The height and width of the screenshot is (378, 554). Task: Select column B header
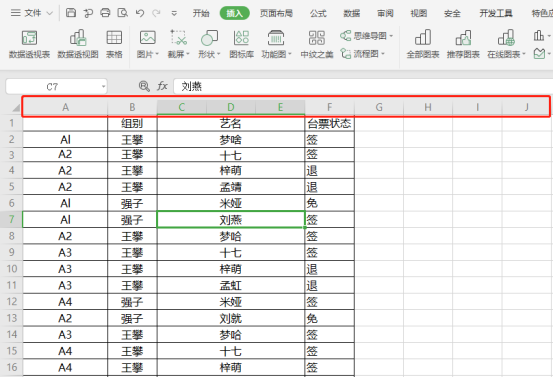point(132,107)
